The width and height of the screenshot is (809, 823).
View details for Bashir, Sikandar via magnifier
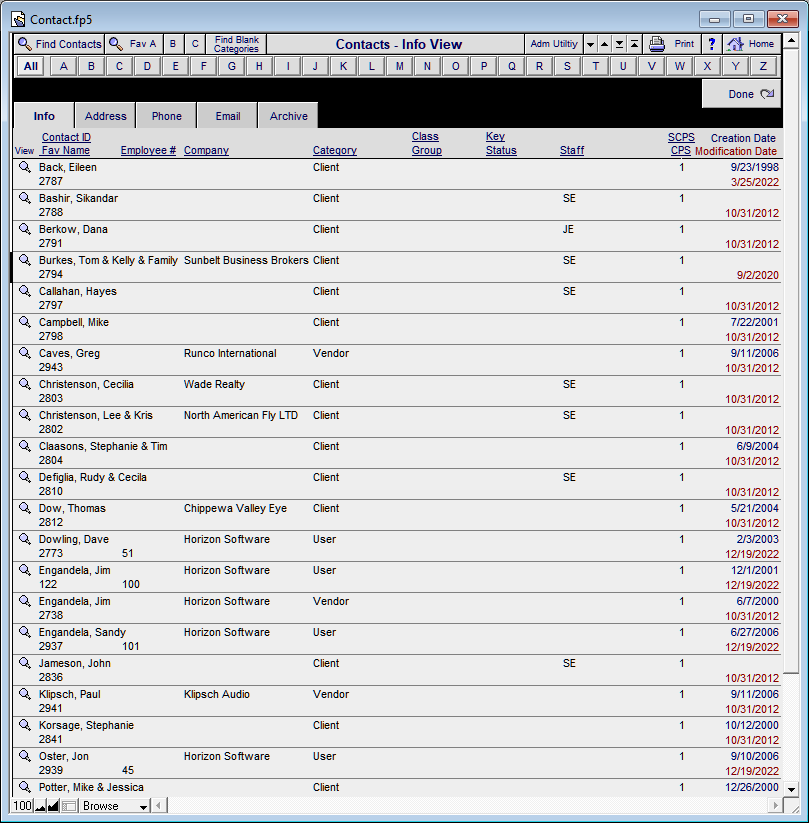(x=25, y=198)
